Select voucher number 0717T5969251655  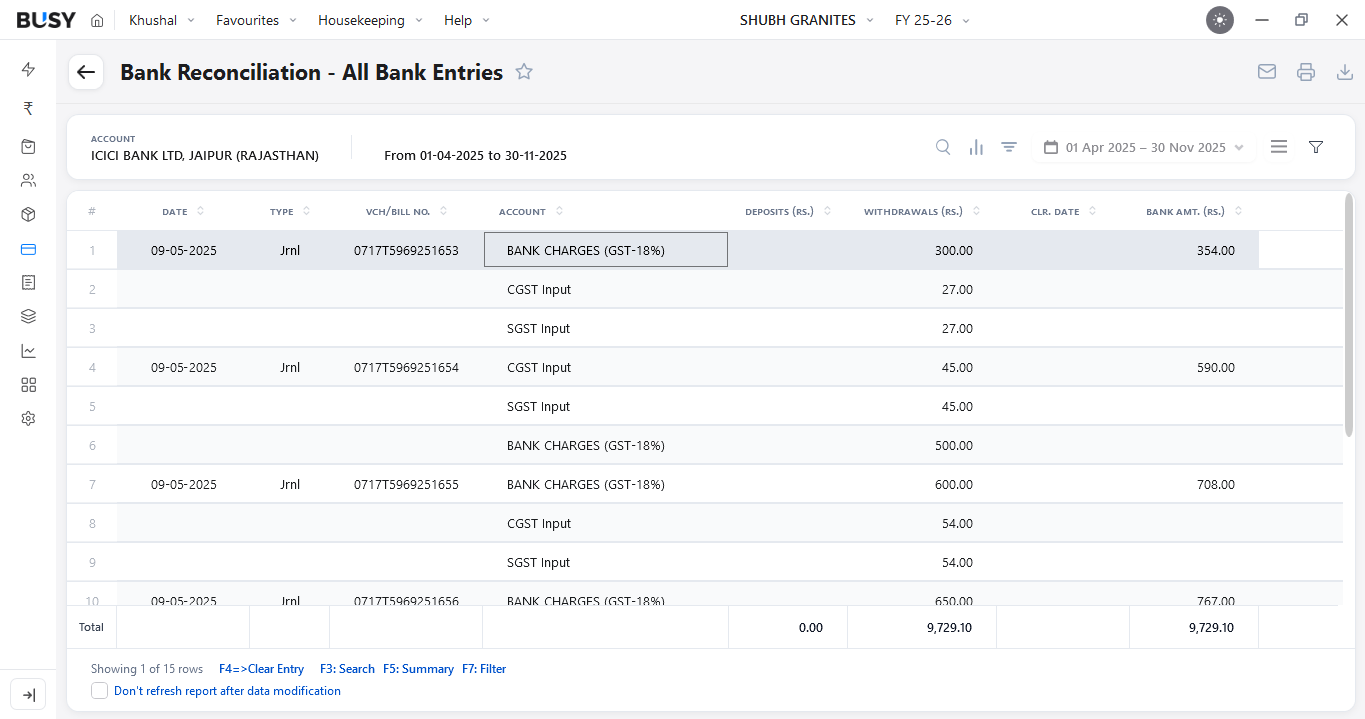click(x=406, y=485)
